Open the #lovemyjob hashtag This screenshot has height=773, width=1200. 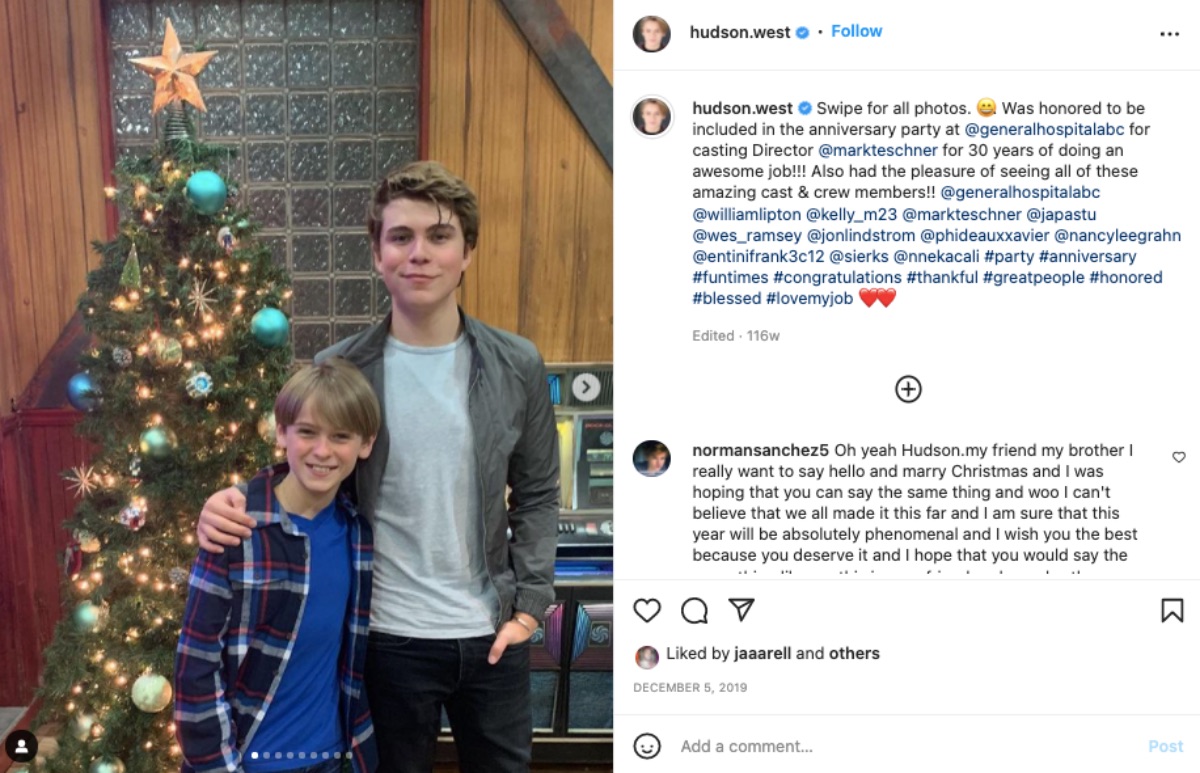click(809, 298)
